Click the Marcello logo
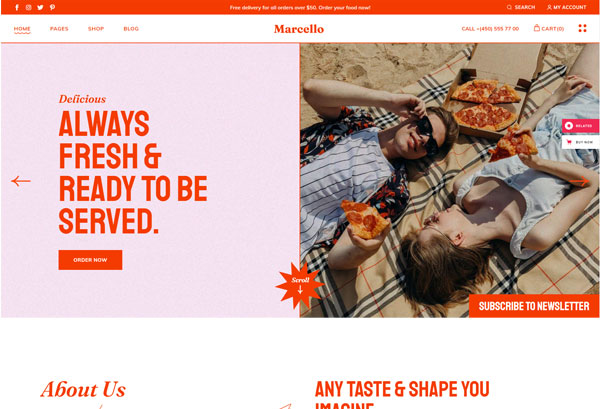Screen dimensions: 600x409 tap(299, 29)
